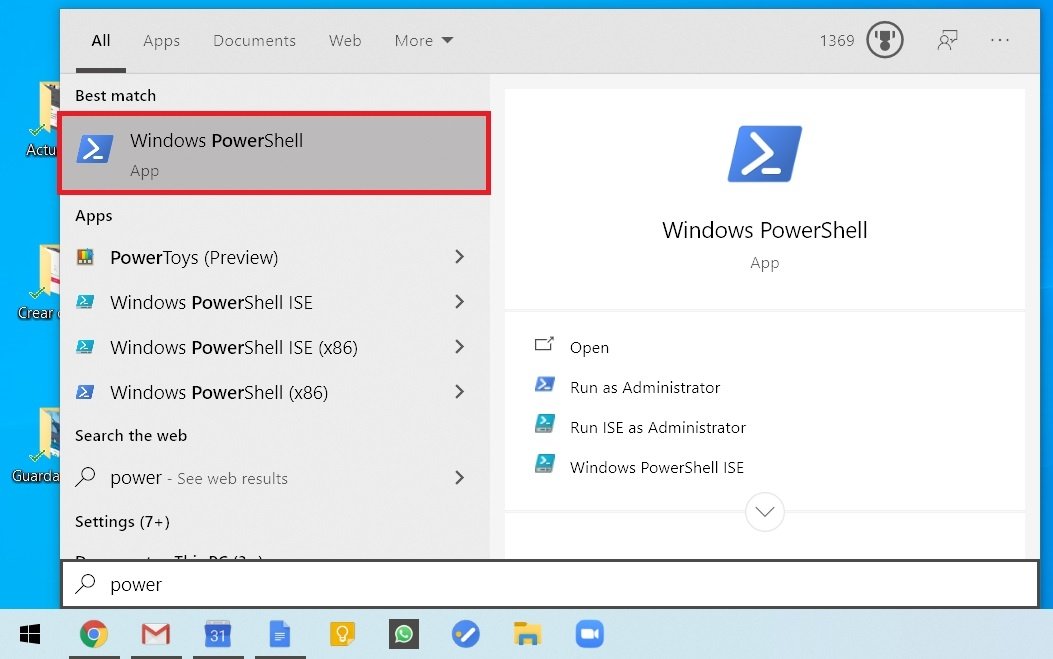Open Google Docs from the taskbar

(x=279, y=634)
